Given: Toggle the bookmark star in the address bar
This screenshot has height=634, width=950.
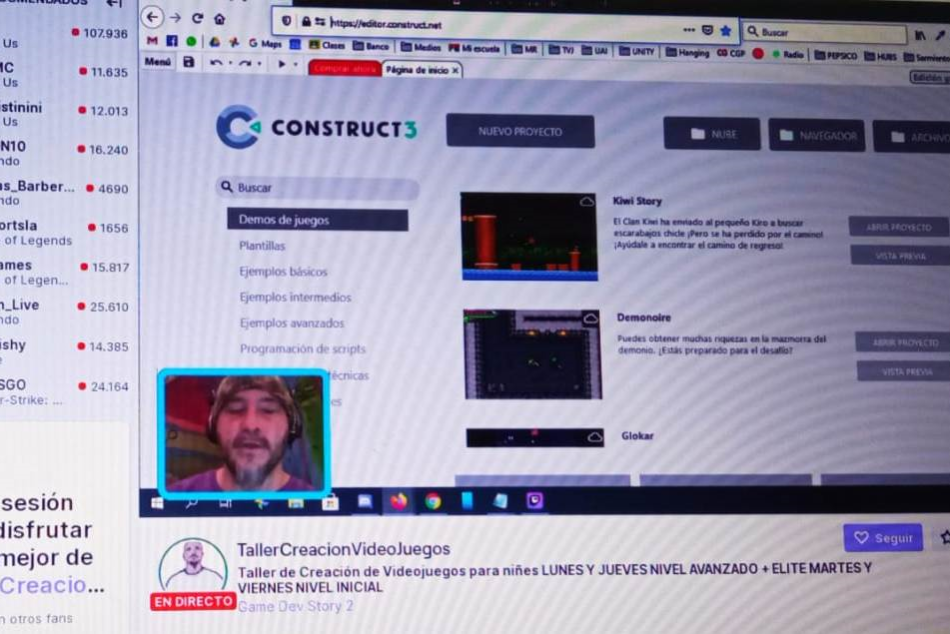Looking at the screenshot, I should click(723, 31).
